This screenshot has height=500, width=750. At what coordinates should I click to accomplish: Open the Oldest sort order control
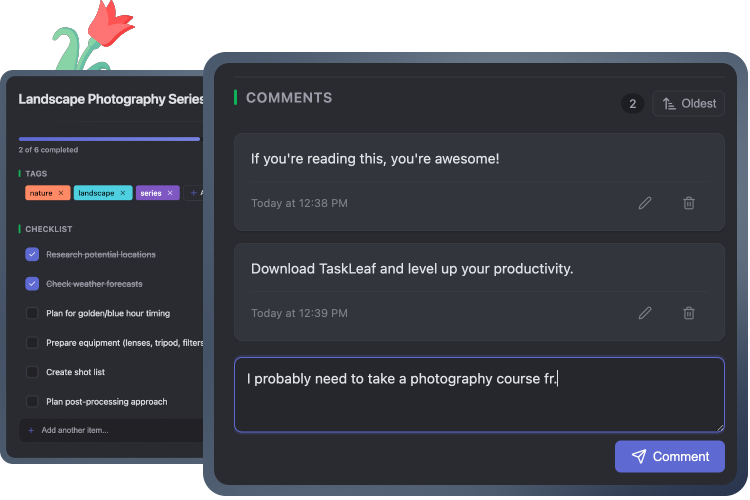(688, 104)
